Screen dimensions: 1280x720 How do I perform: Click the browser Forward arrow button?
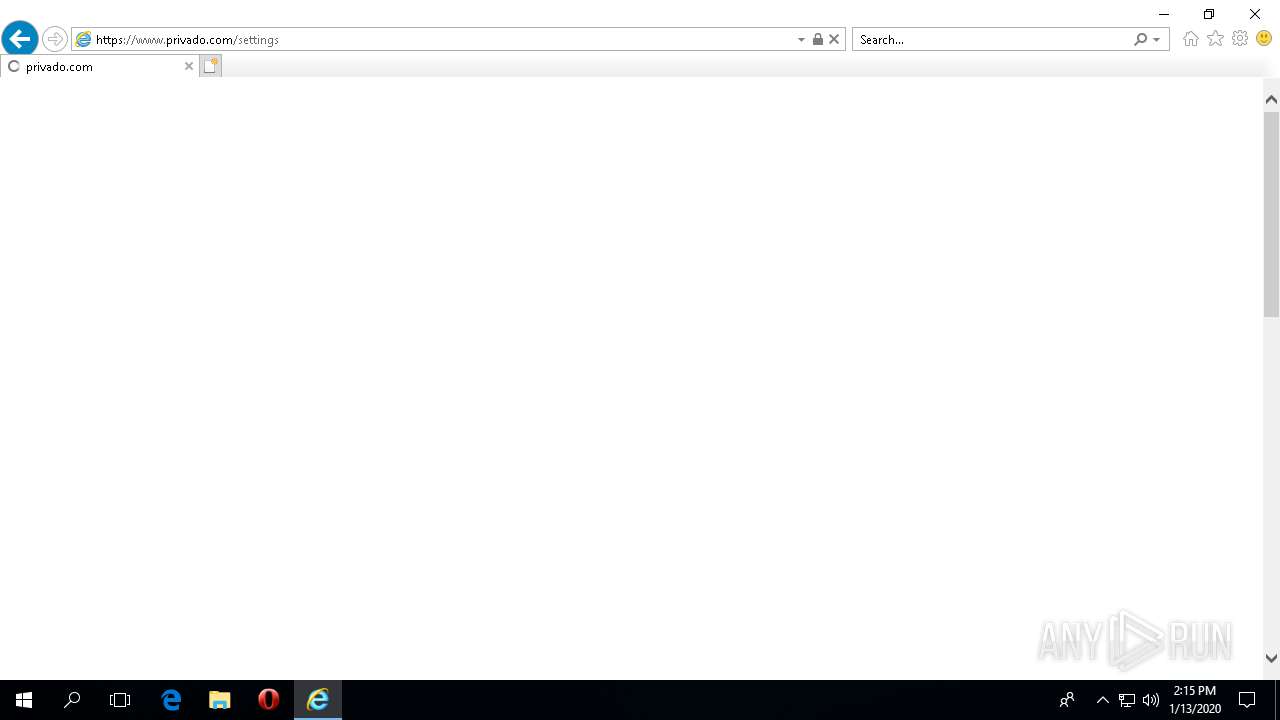point(55,39)
